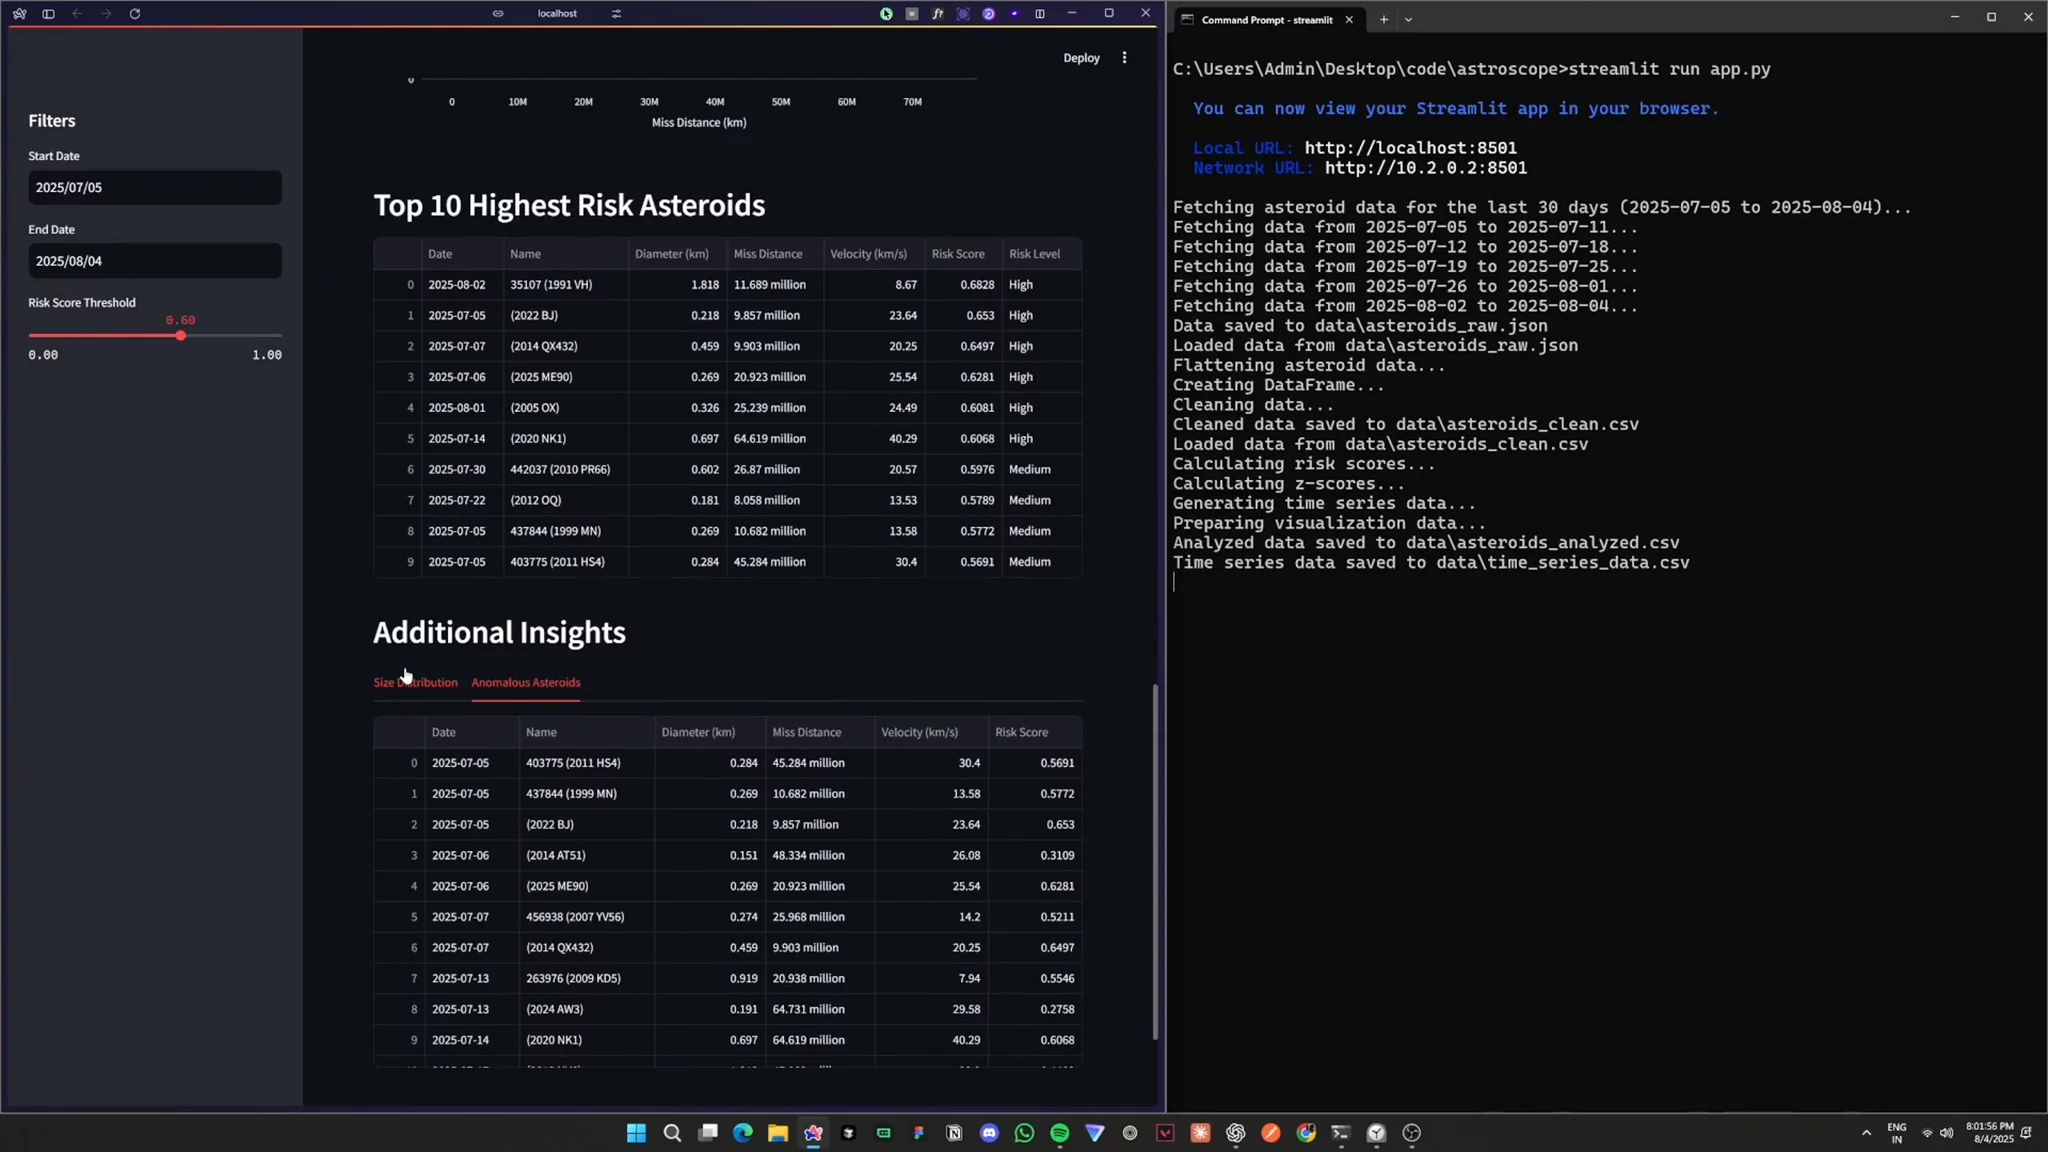Click the Risk Score Threshold slider handle
Image resolution: width=2048 pixels, height=1152 pixels.
(181, 336)
